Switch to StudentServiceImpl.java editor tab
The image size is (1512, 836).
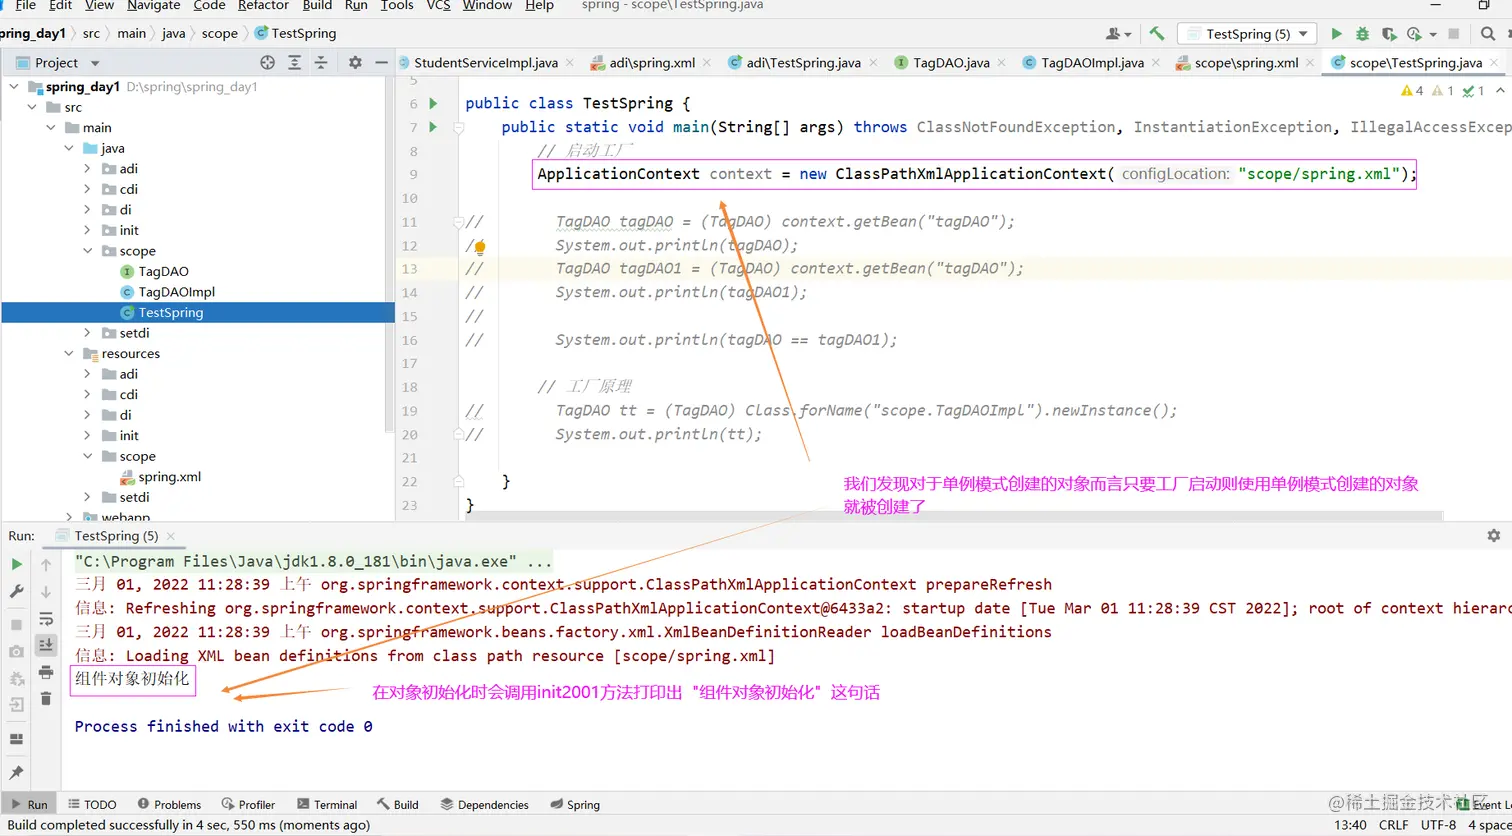486,62
